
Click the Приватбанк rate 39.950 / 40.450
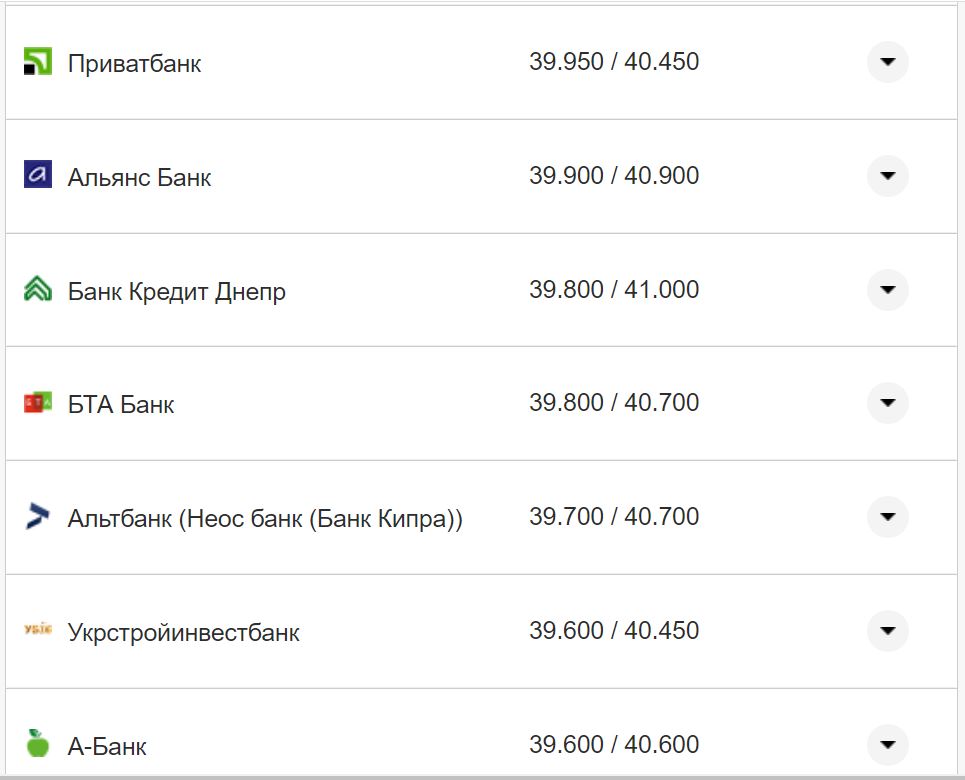click(x=613, y=62)
